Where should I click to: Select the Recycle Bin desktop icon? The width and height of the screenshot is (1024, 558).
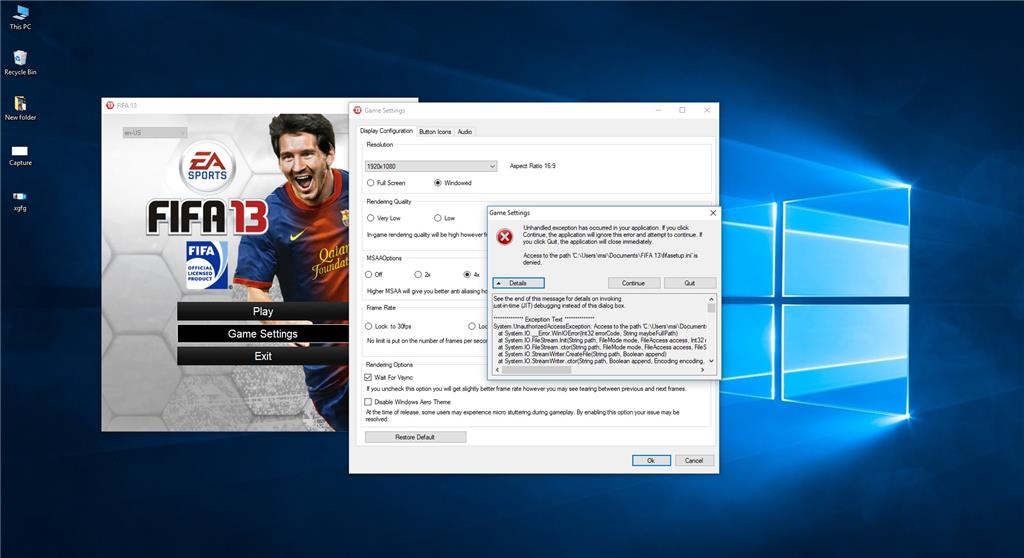tap(20, 63)
